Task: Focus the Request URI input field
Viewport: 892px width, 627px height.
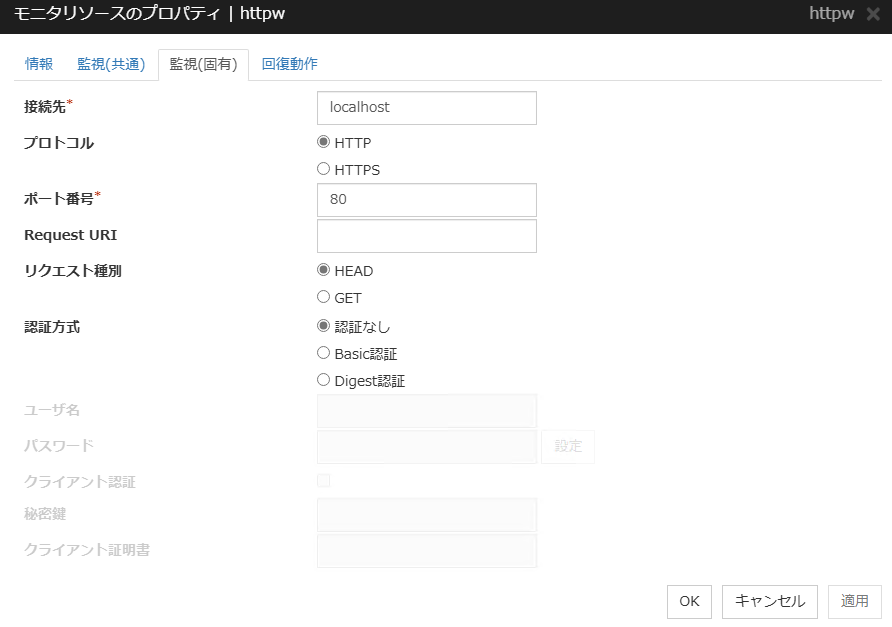Action: coord(427,235)
